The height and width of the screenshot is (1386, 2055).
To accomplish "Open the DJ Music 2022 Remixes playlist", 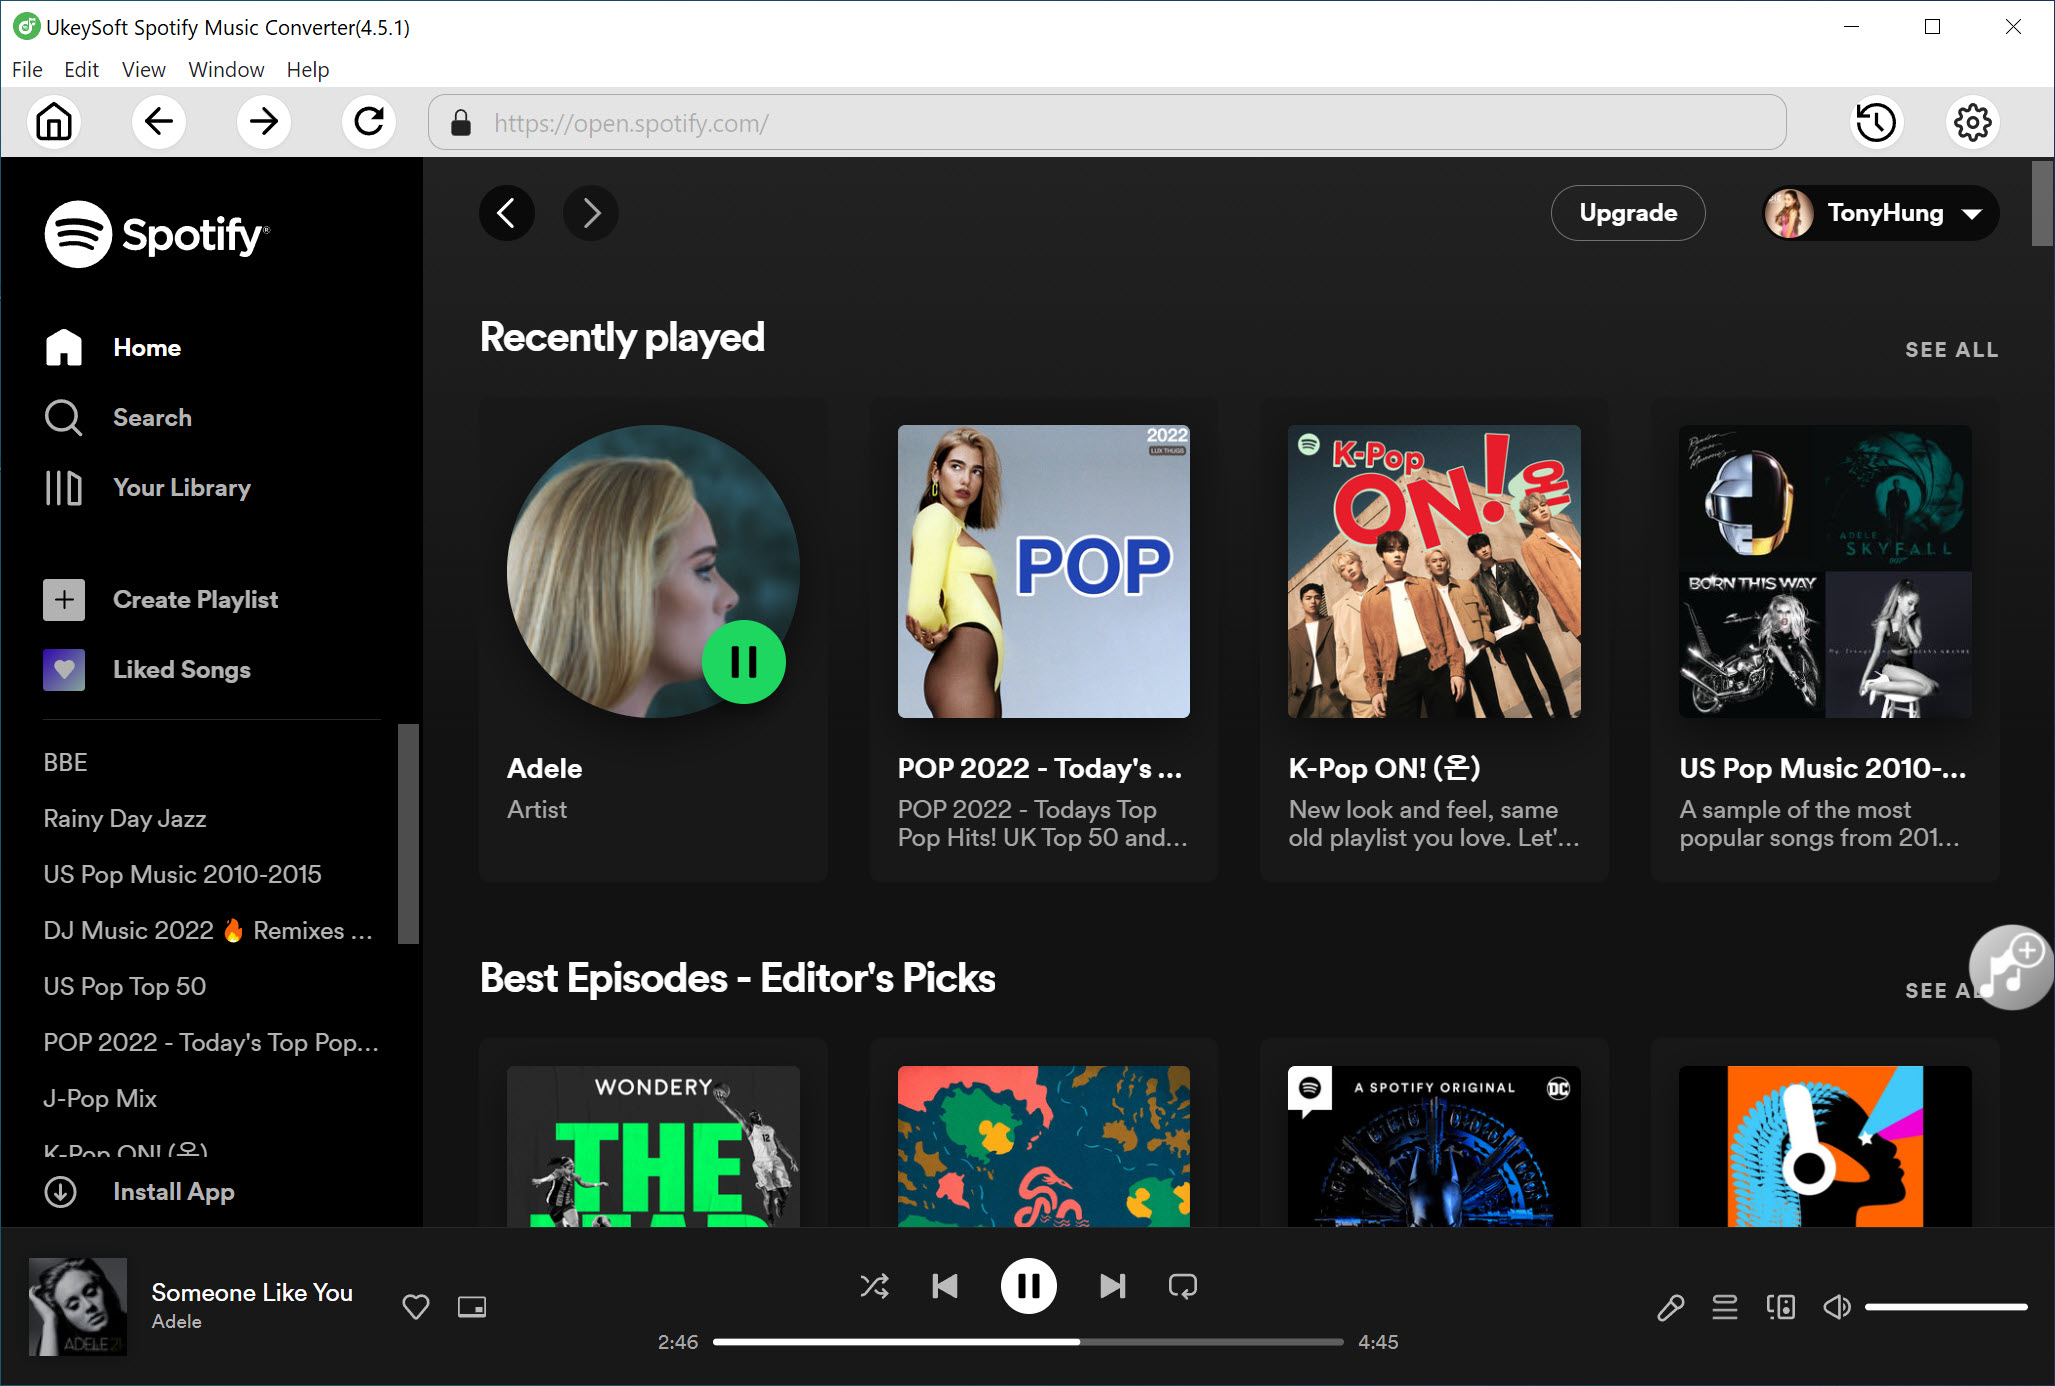I will click(209, 930).
